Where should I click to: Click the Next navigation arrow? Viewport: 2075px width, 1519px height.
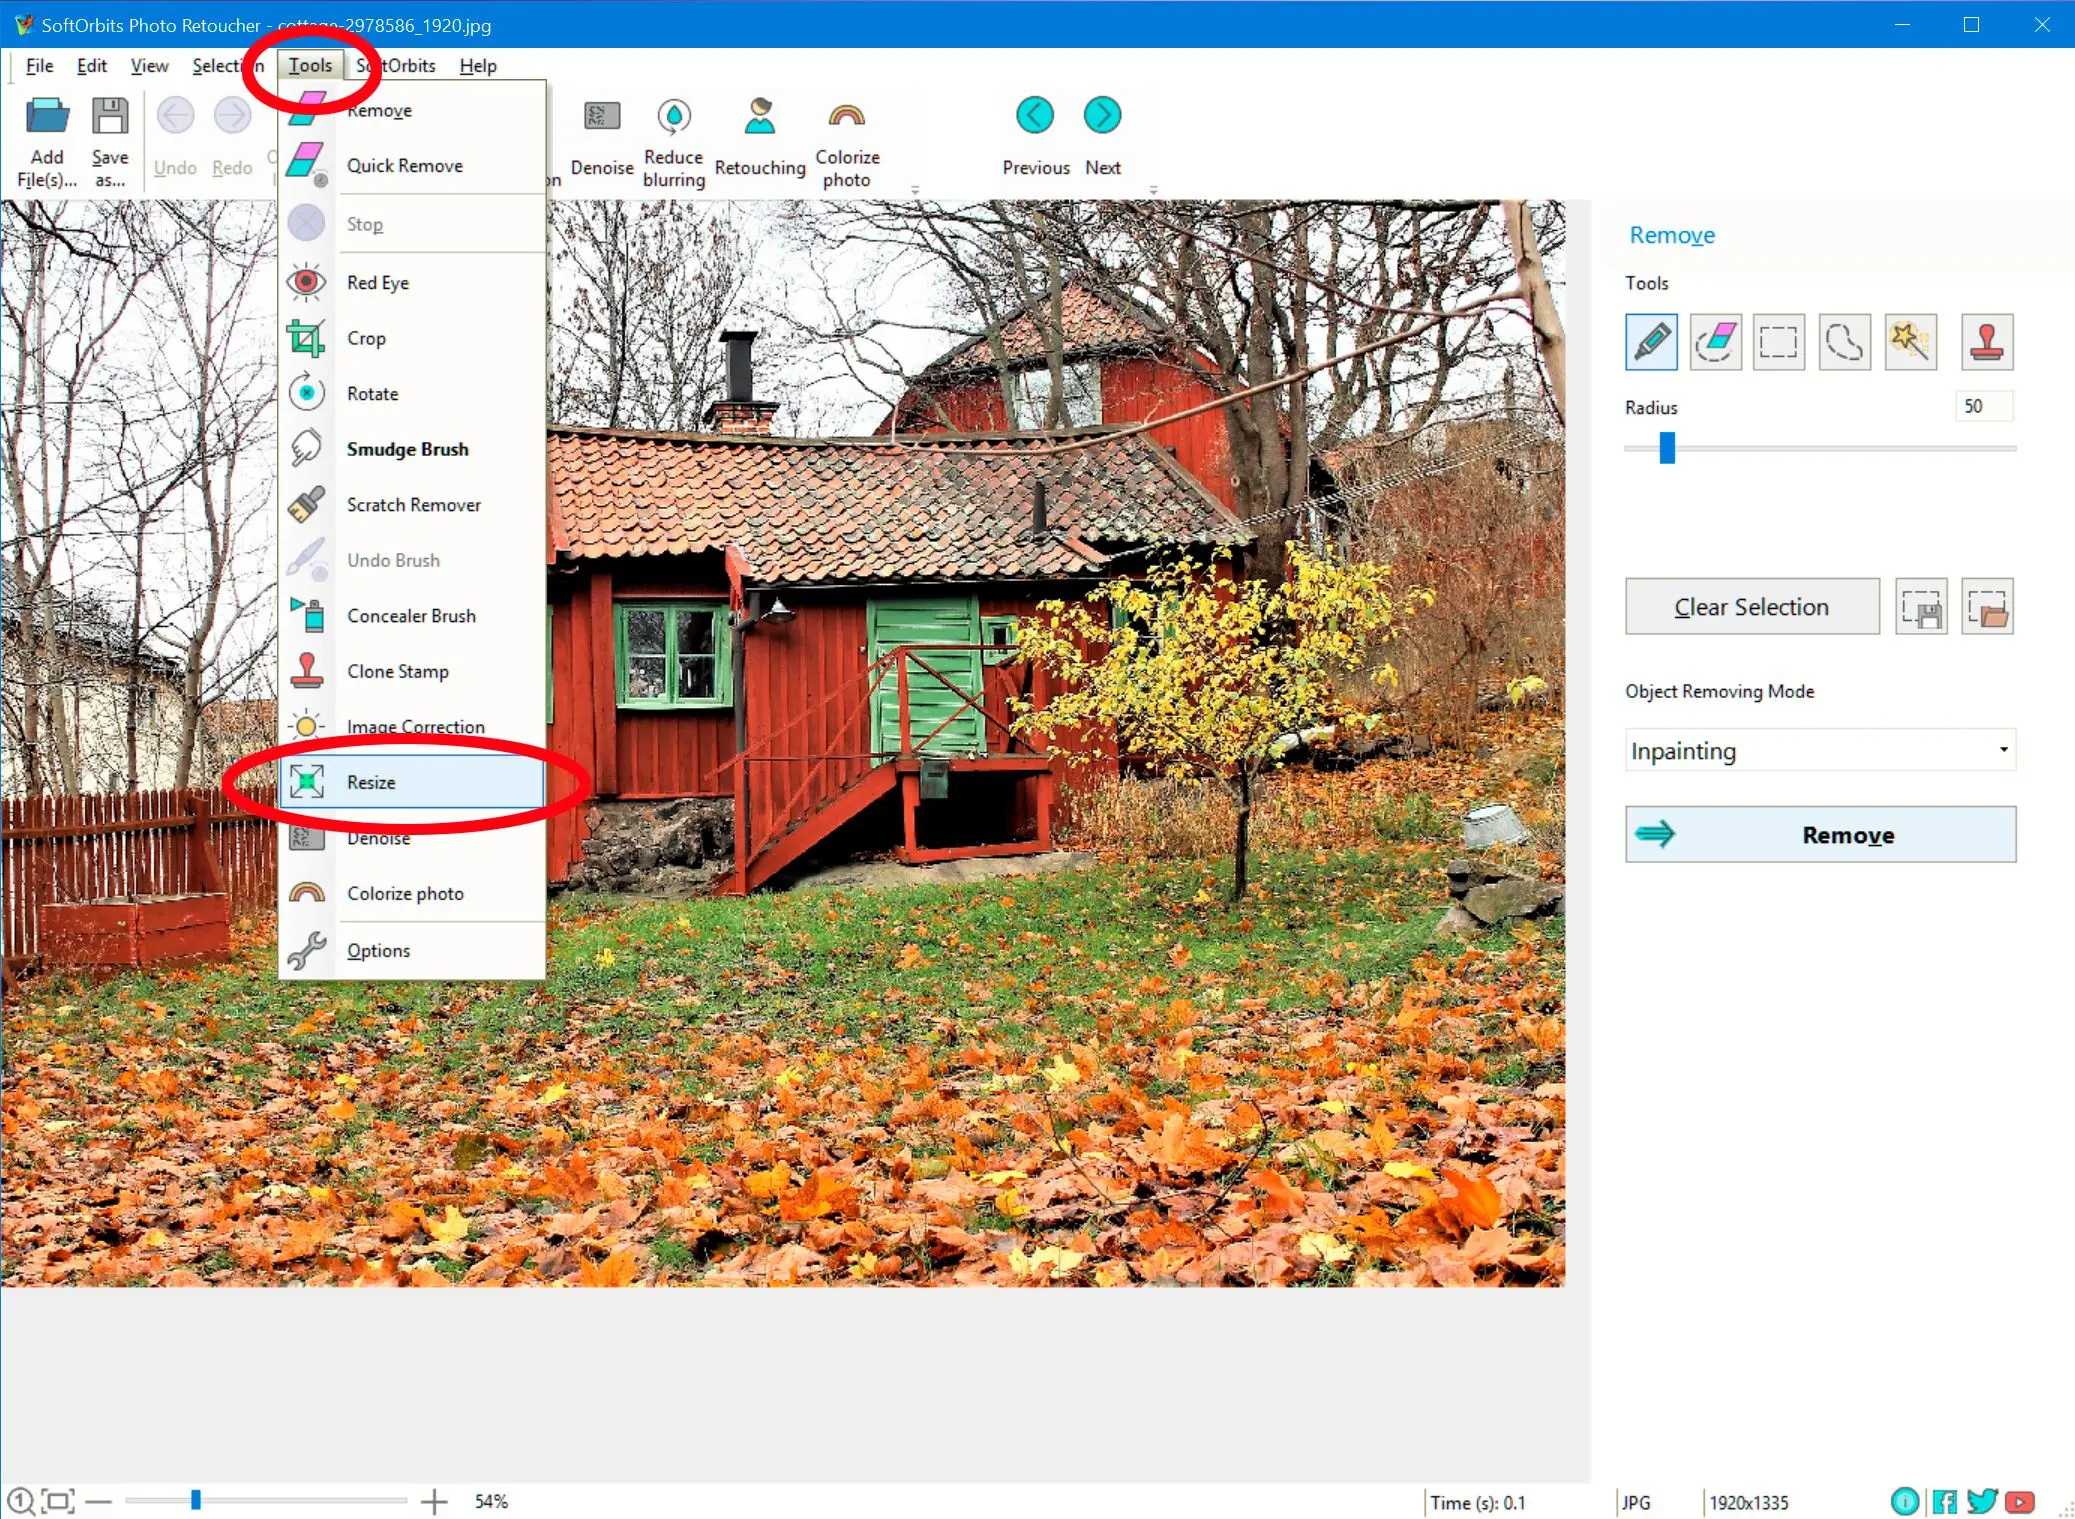point(1102,114)
